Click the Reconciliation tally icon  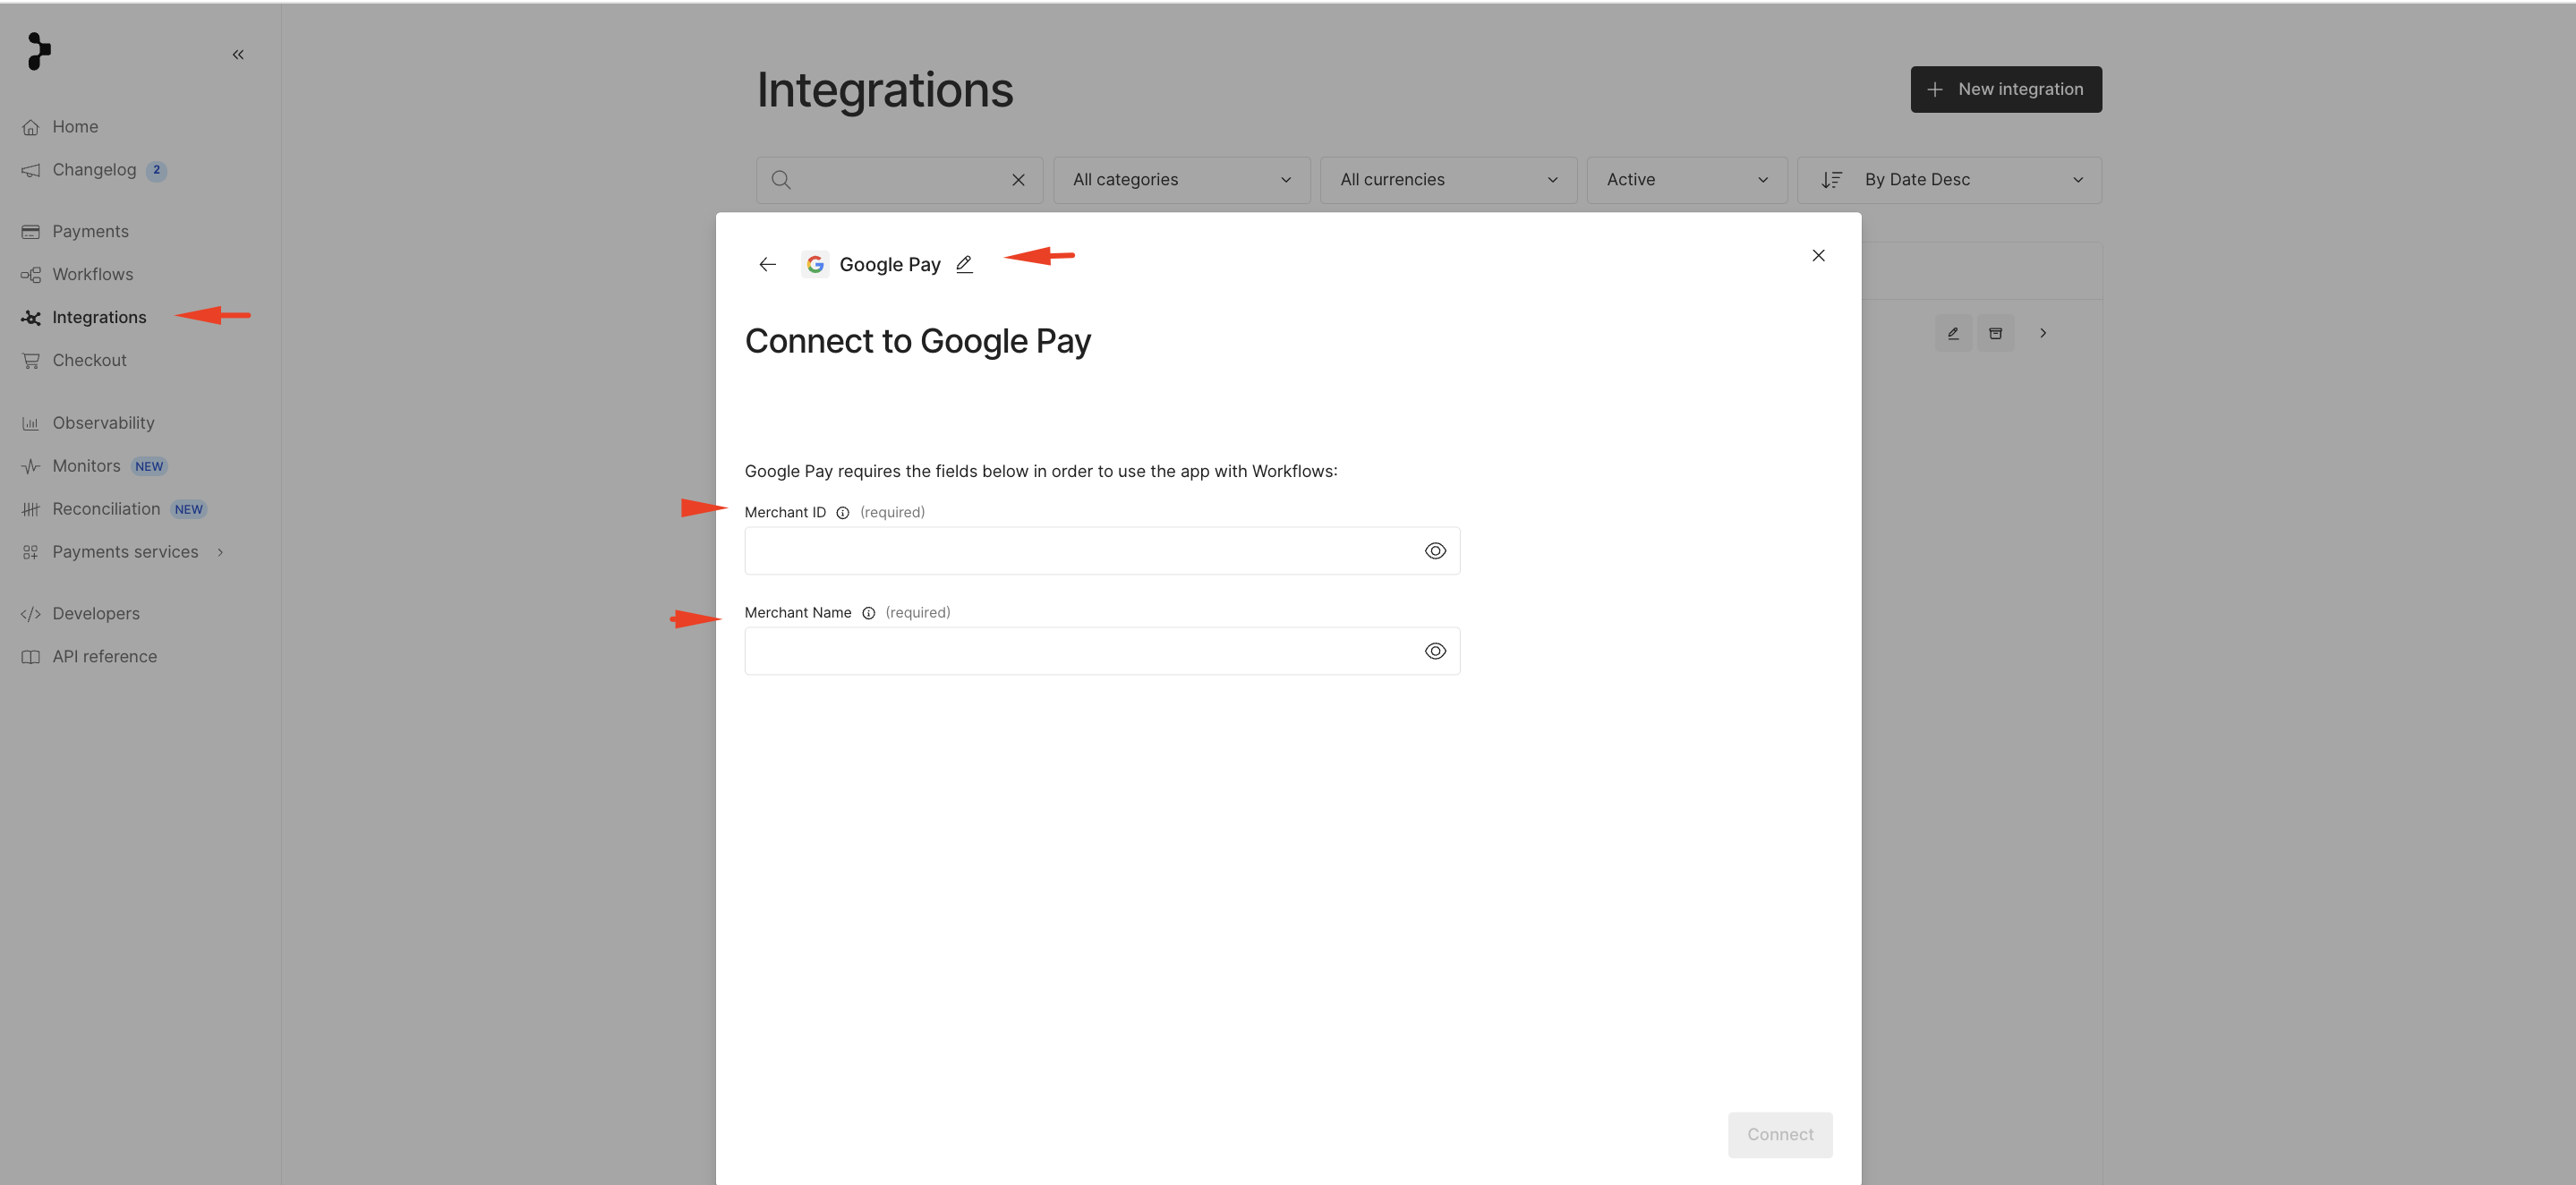pyautogui.click(x=31, y=509)
